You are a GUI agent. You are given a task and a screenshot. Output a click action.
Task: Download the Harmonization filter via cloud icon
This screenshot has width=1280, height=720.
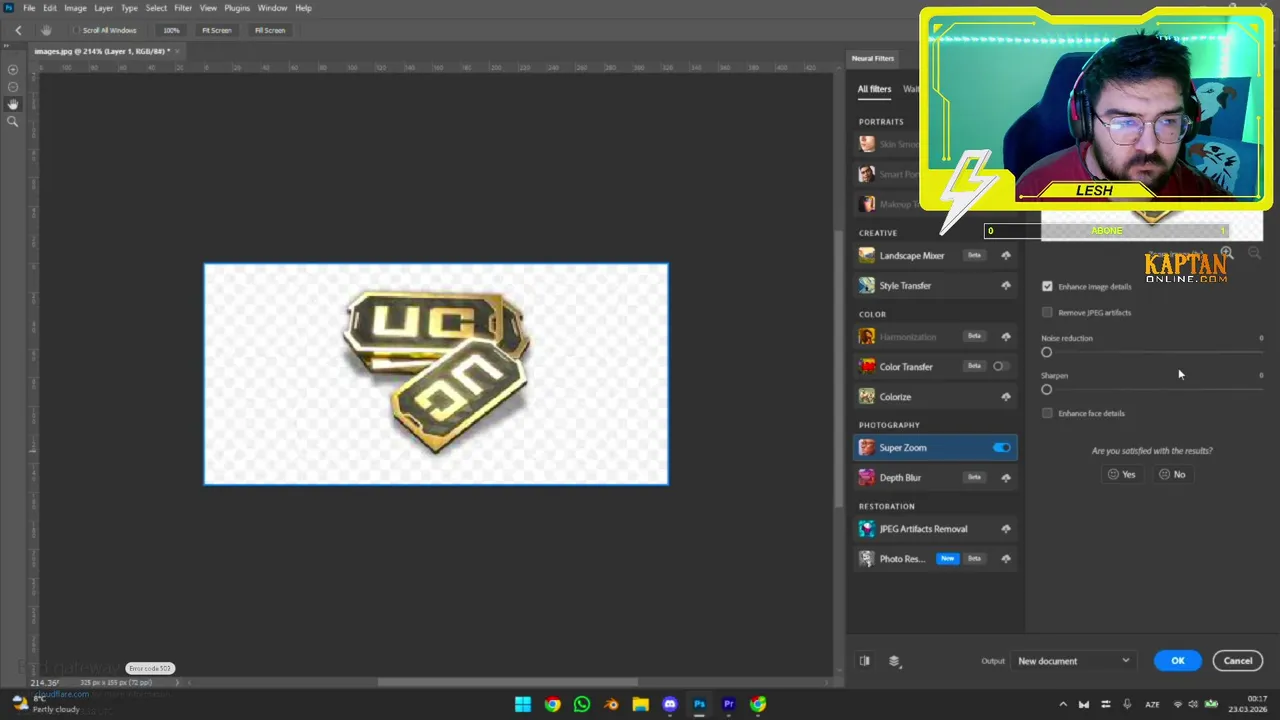[x=1006, y=336]
